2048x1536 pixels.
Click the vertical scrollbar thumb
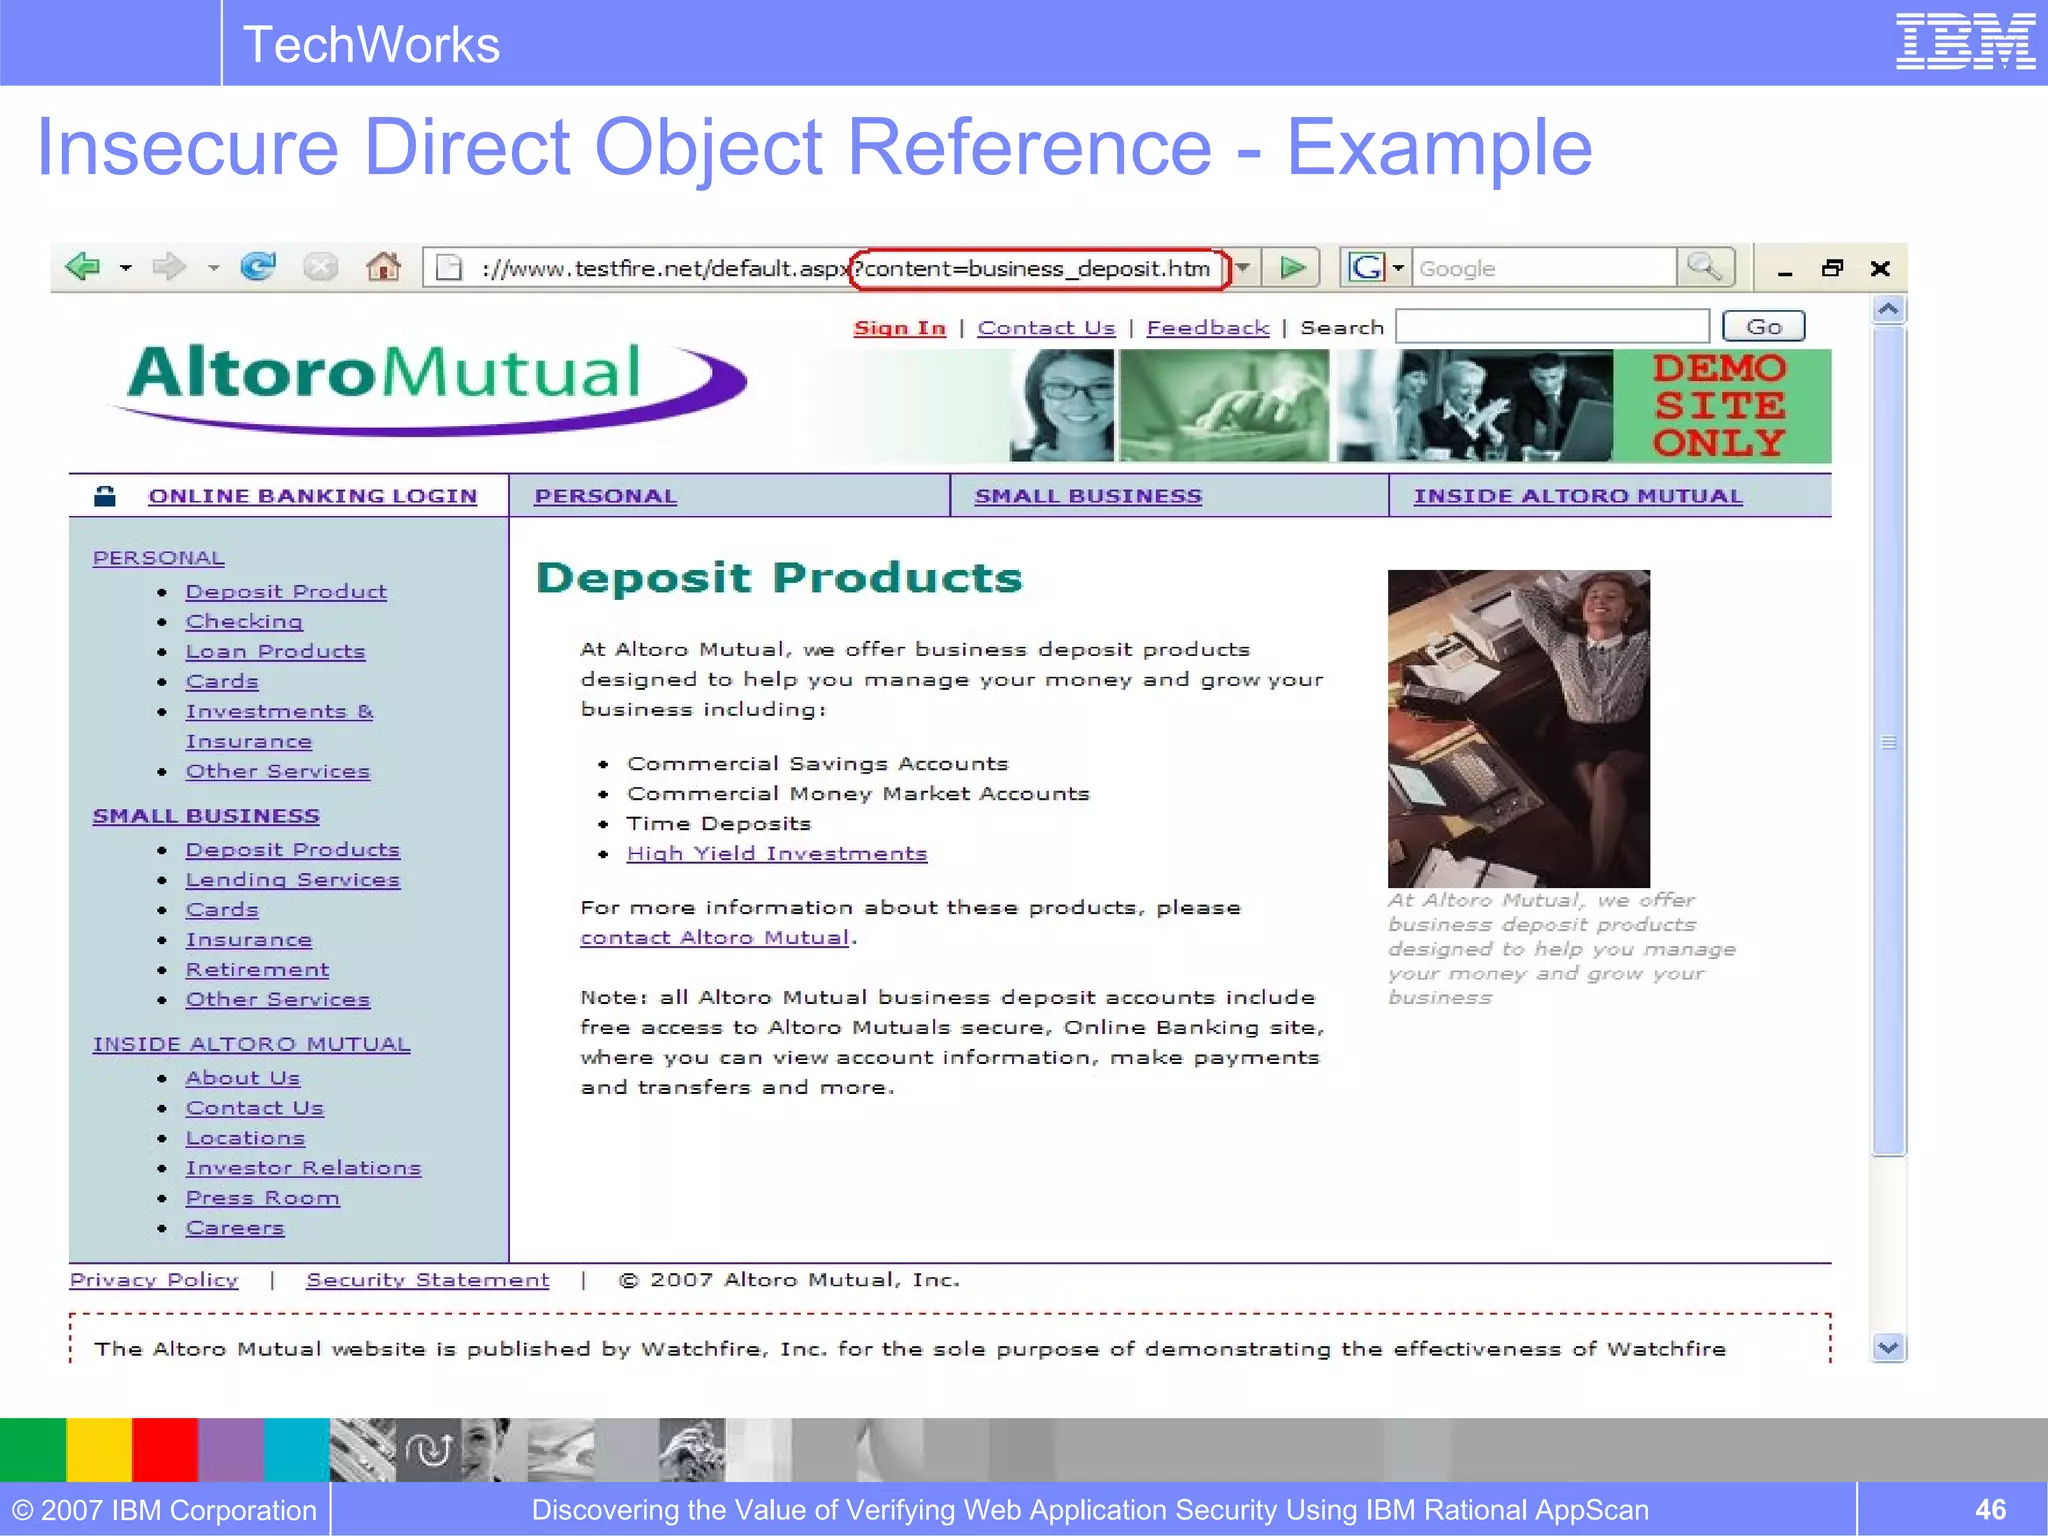(x=1888, y=740)
